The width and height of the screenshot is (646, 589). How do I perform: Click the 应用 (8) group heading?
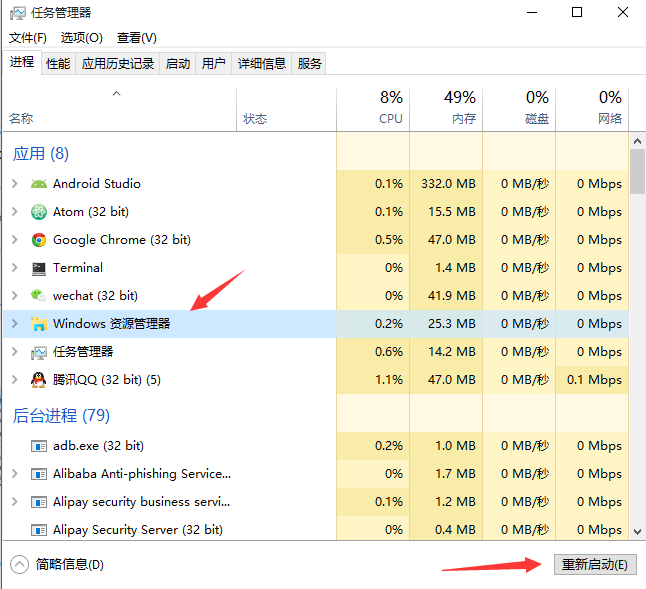(41, 154)
